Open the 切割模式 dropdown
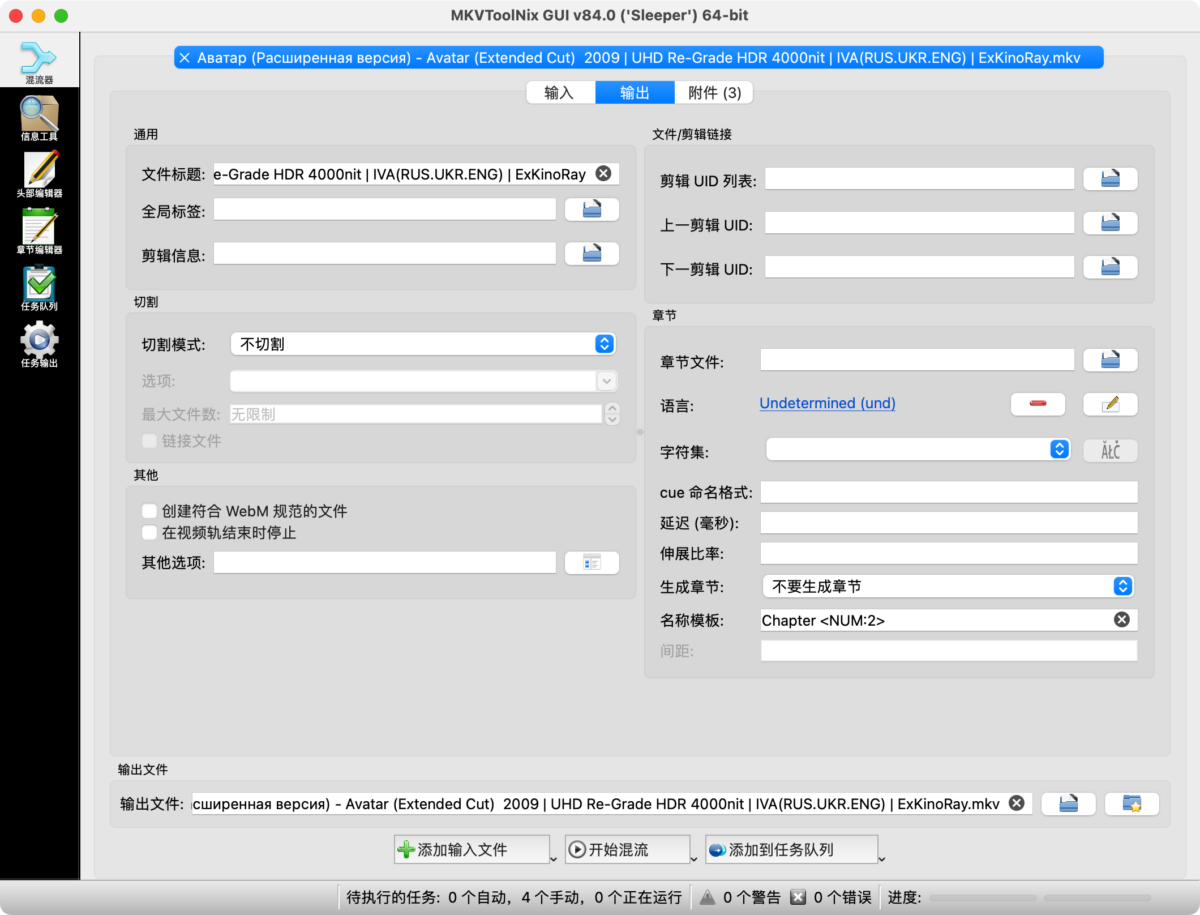1200x915 pixels. pos(423,344)
